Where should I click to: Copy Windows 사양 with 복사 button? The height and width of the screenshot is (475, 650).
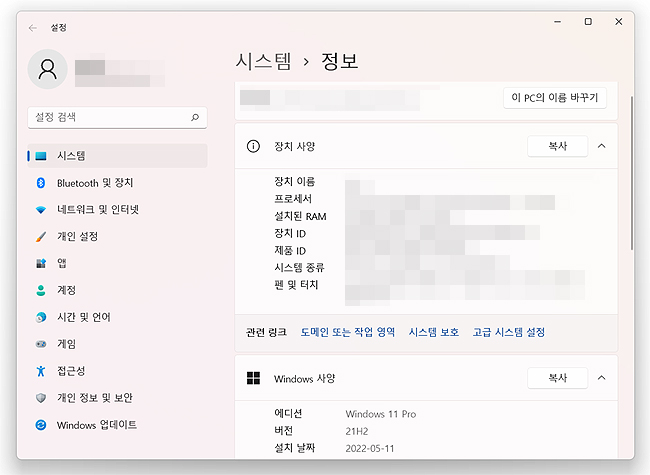click(x=558, y=378)
